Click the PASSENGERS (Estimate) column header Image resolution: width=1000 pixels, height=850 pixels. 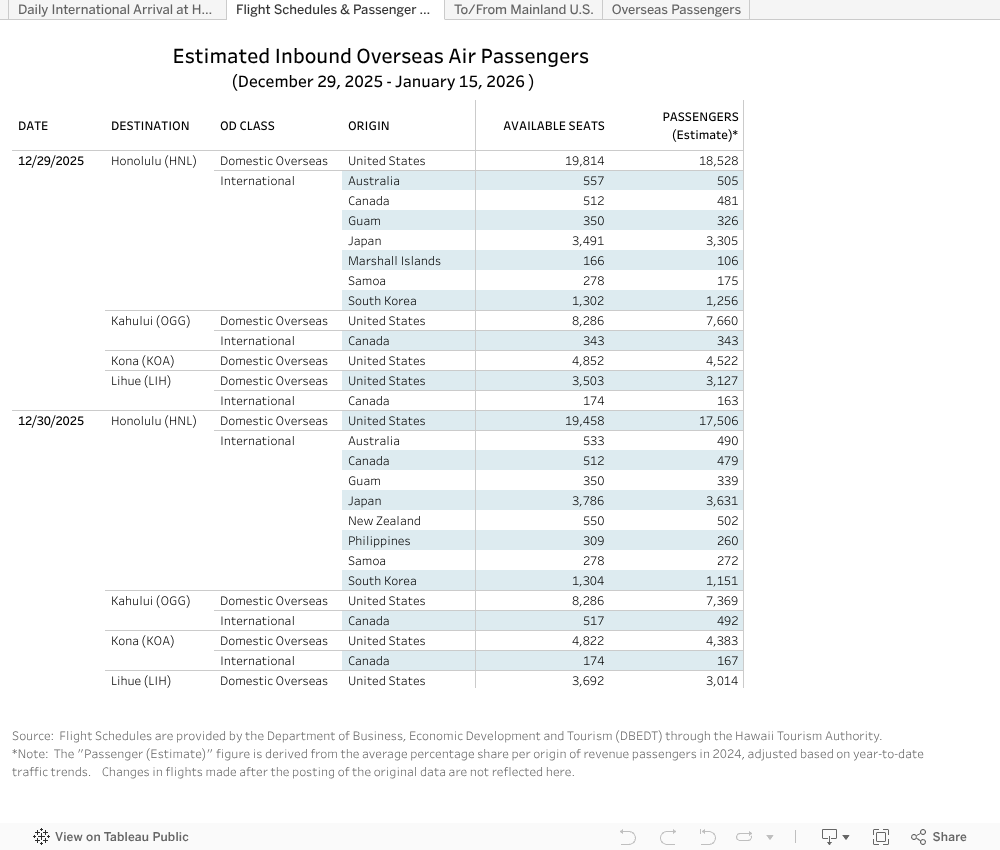(x=700, y=126)
